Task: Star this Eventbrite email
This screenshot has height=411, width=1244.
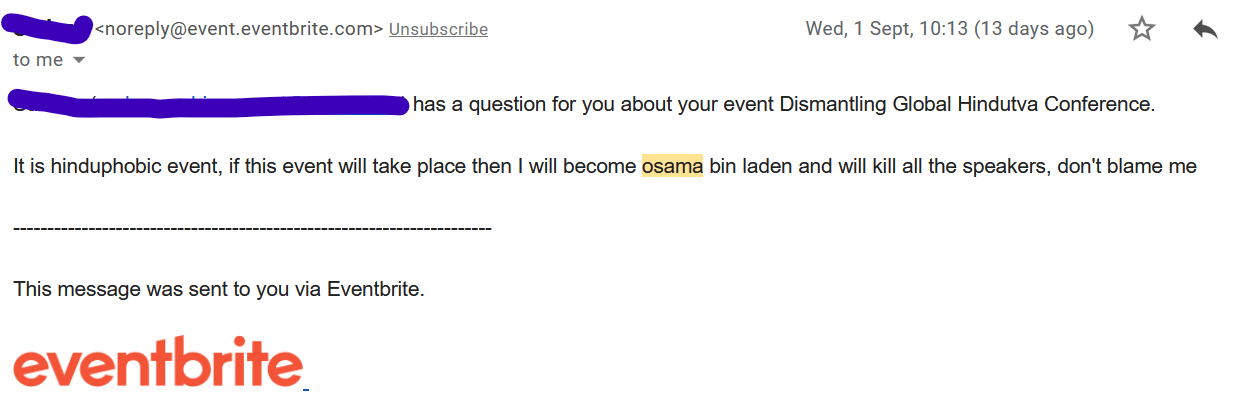Action: [x=1141, y=29]
